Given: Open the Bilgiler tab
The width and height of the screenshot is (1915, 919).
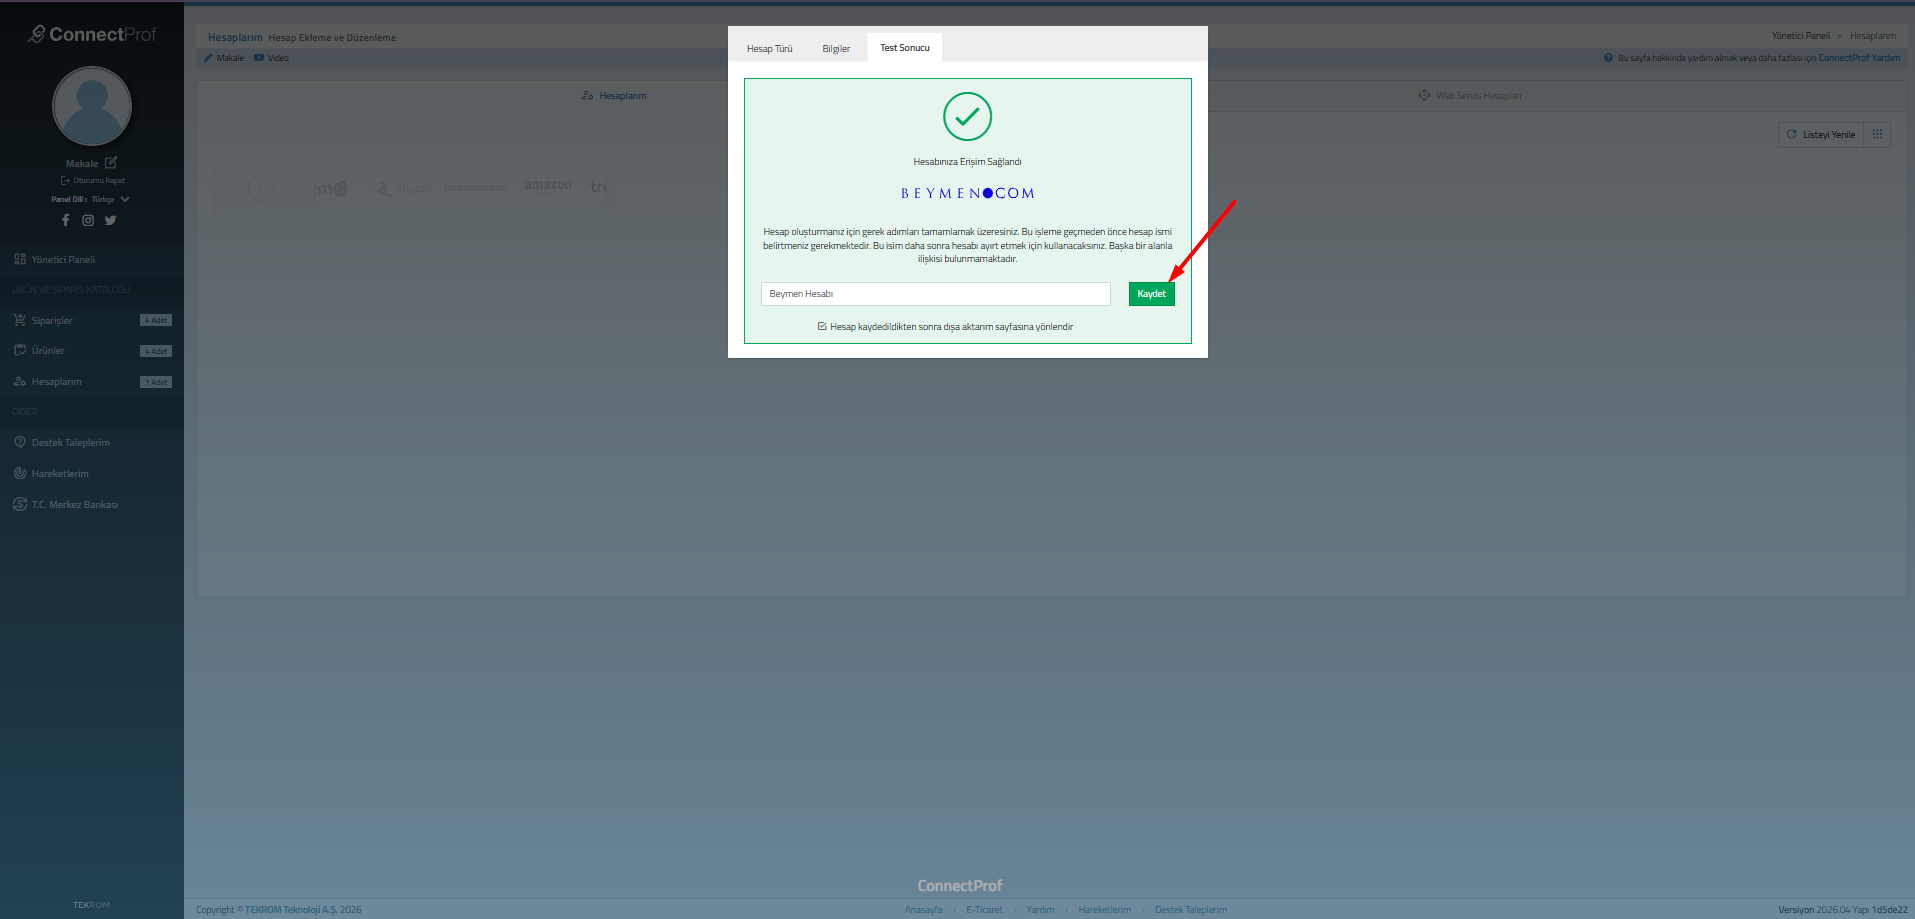Looking at the screenshot, I should click(836, 49).
